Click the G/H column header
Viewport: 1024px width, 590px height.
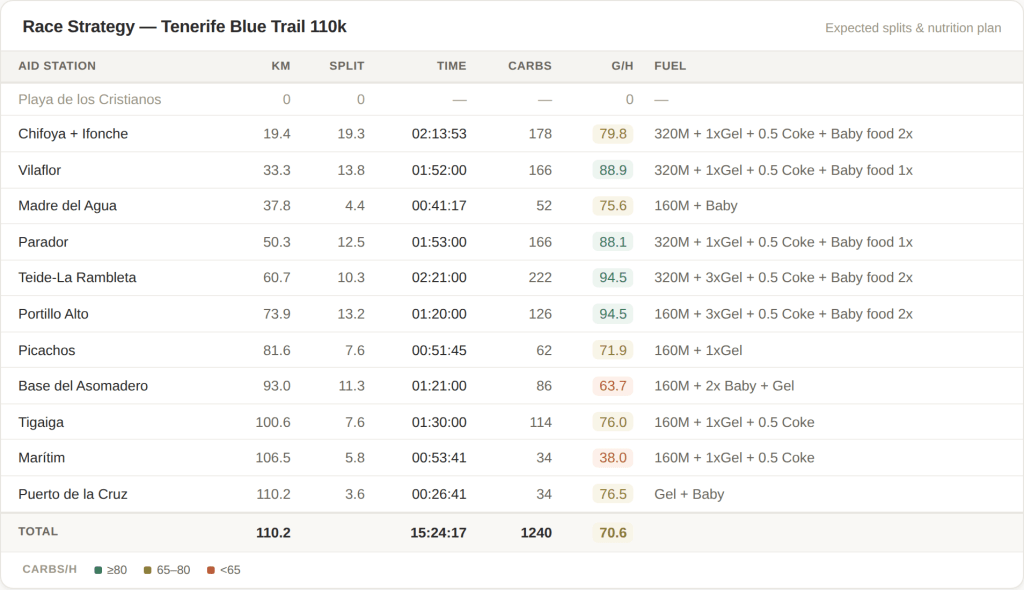pyautogui.click(x=622, y=66)
